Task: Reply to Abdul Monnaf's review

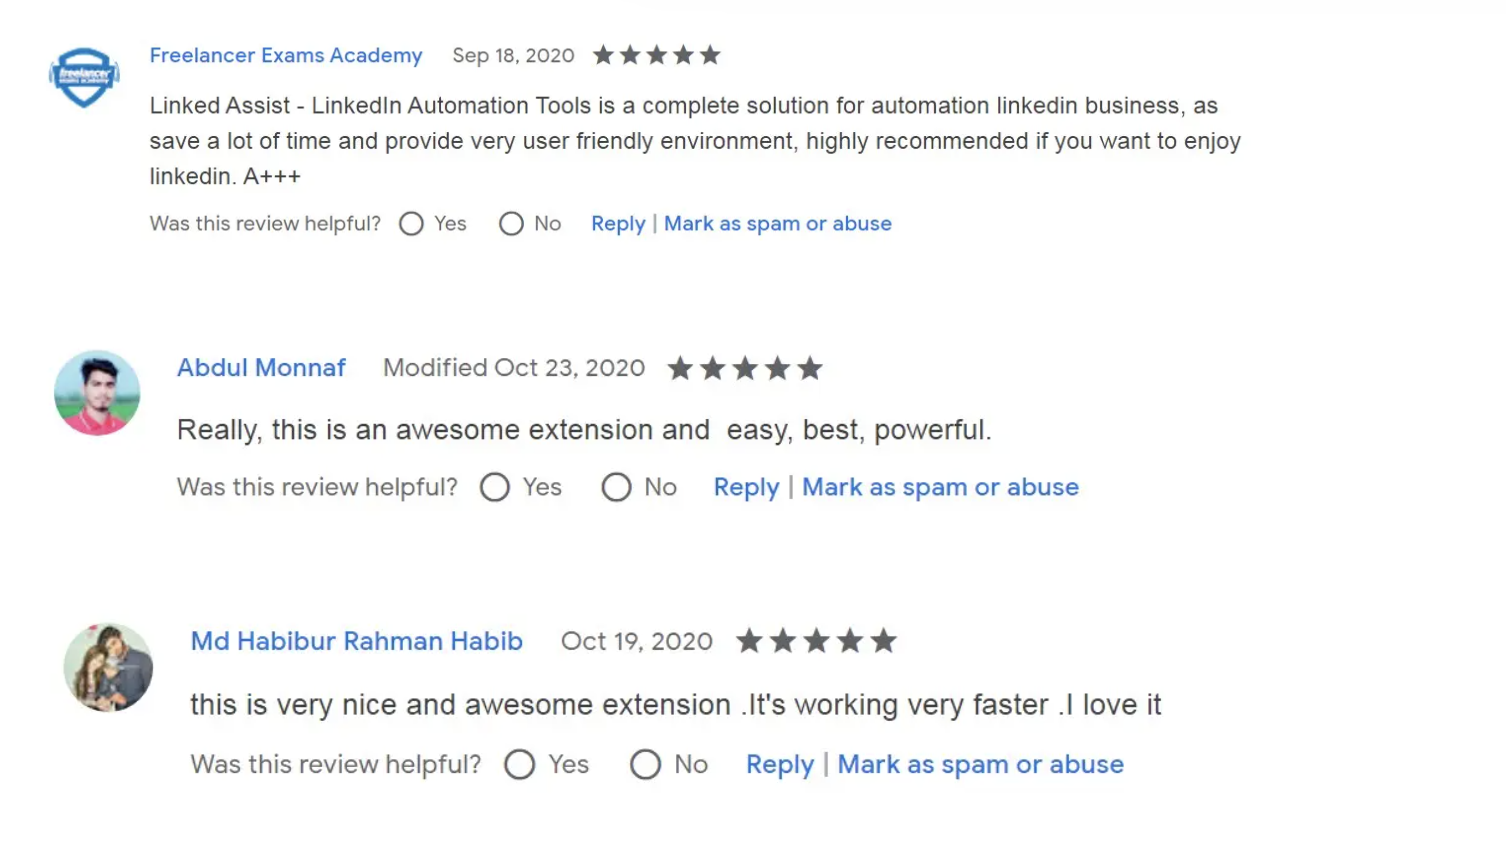Action: point(746,487)
